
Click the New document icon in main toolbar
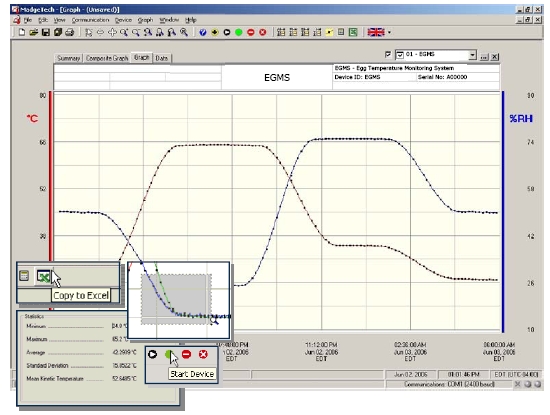22,32
